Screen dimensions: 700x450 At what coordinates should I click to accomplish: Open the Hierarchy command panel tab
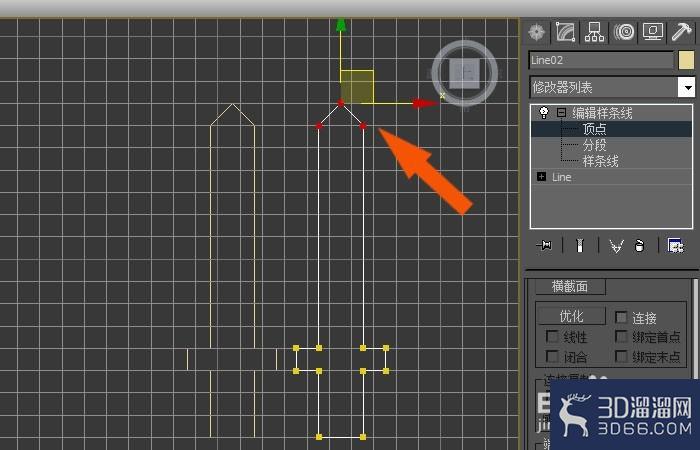click(594, 32)
